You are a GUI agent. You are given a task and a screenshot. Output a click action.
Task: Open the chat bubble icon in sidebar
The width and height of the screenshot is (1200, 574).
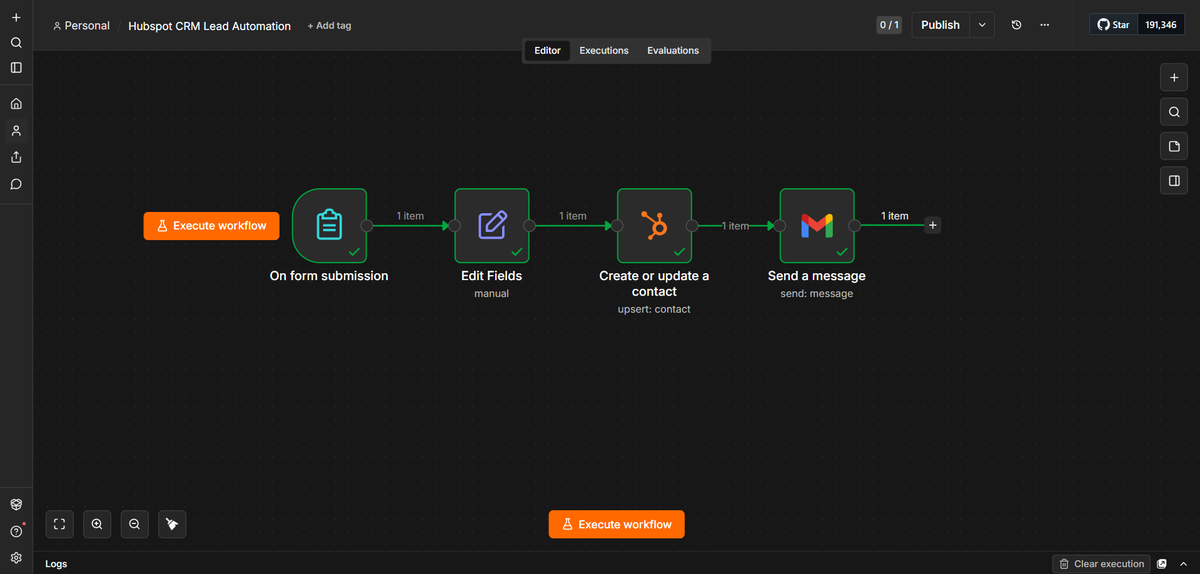16,184
